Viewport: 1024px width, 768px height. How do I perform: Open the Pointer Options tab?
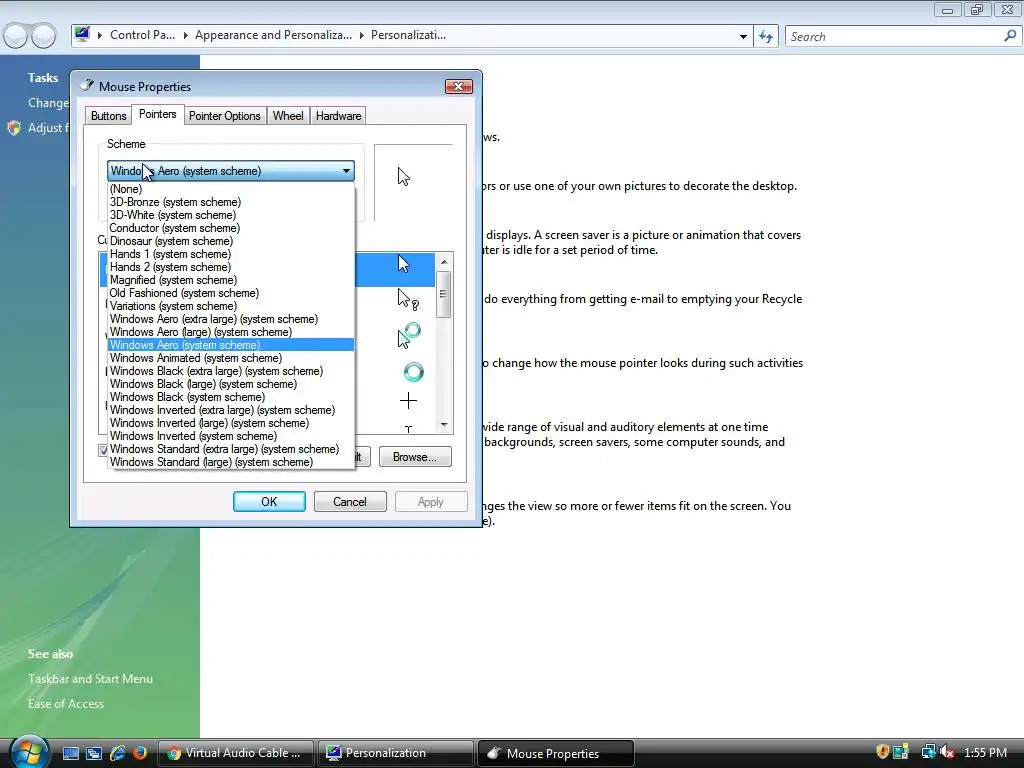225,116
